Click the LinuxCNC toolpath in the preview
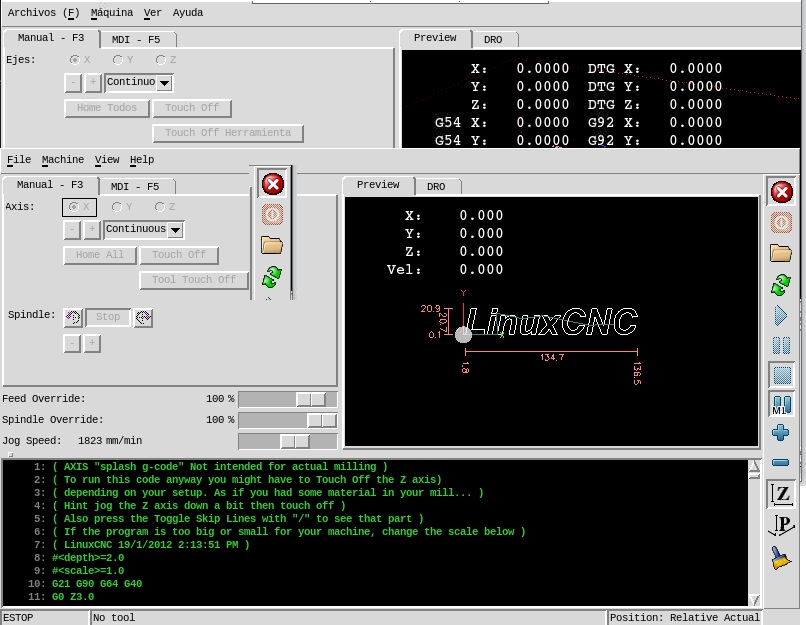The height and width of the screenshot is (625, 806). coord(552,322)
